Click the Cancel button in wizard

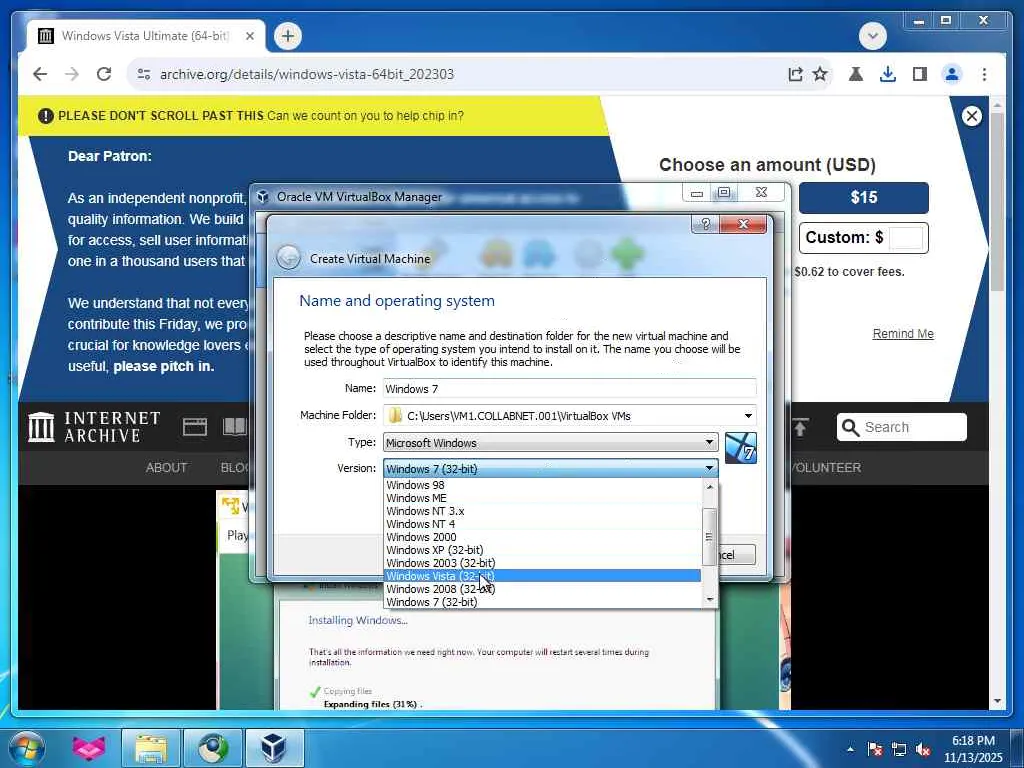[x=735, y=555]
